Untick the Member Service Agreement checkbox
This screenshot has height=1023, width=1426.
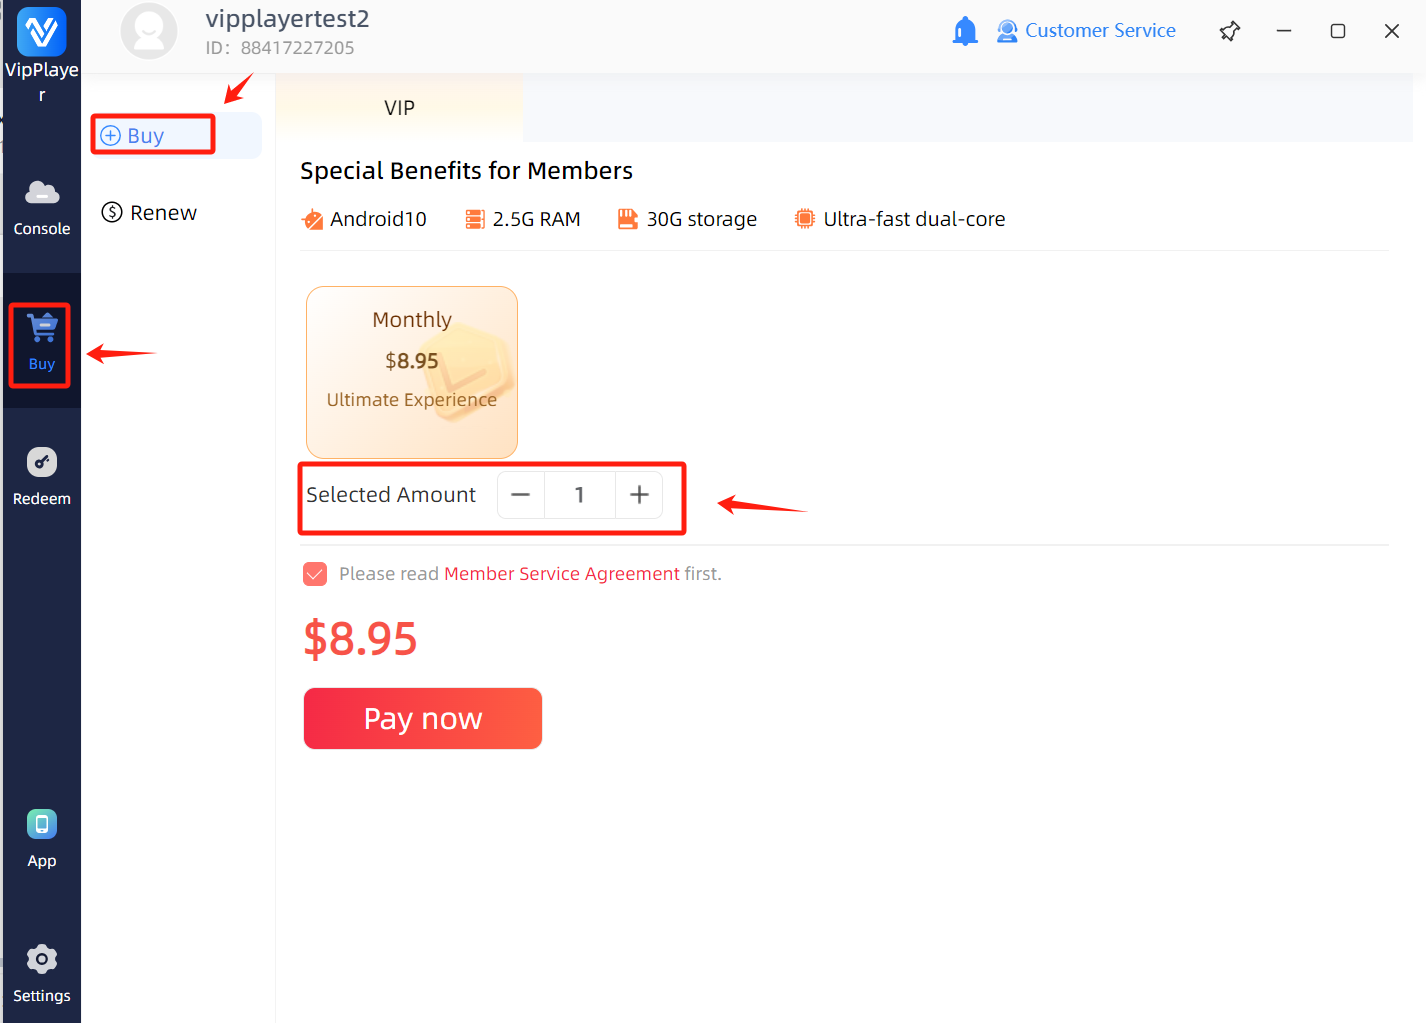tap(315, 574)
